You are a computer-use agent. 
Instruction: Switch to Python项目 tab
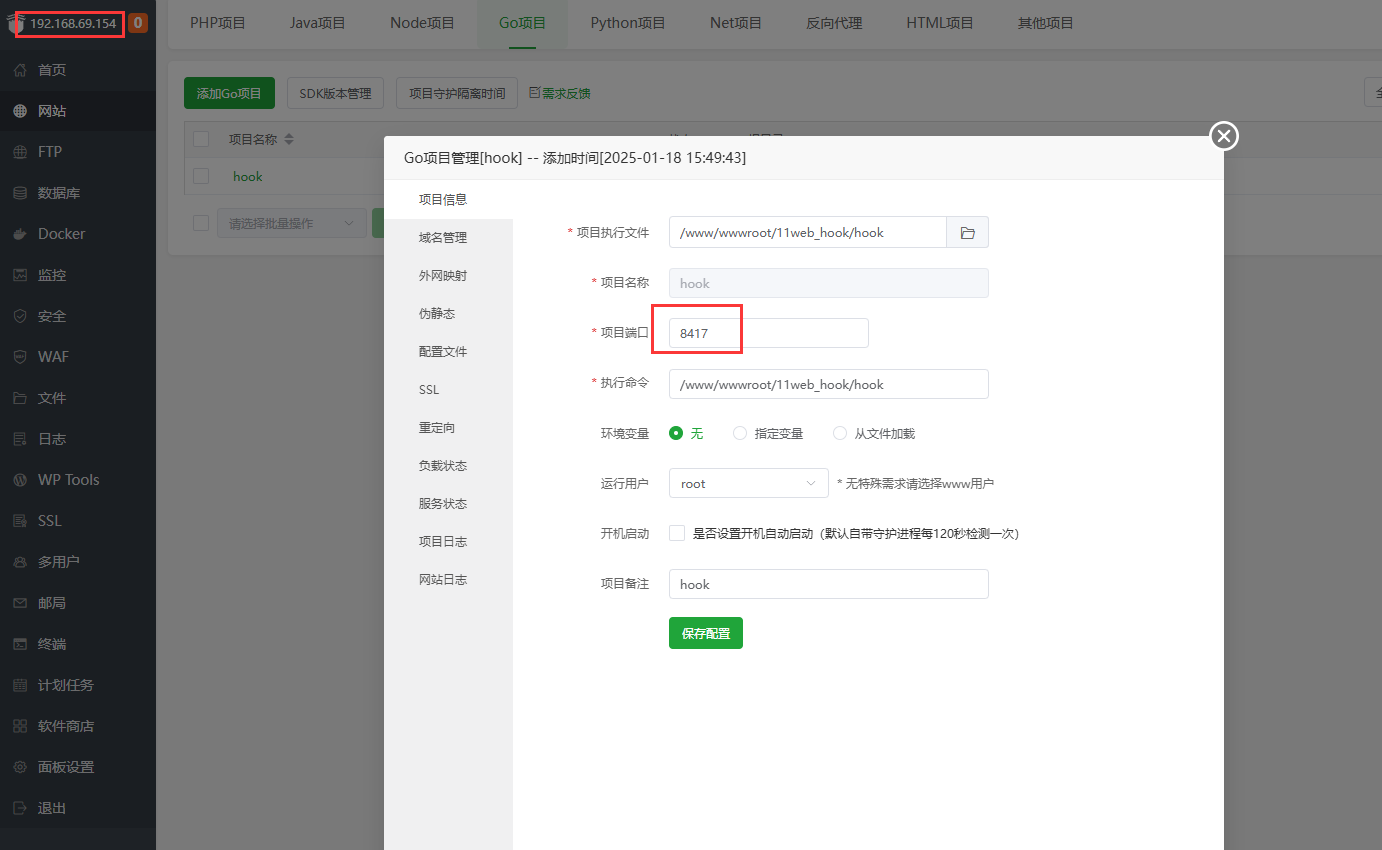point(628,22)
